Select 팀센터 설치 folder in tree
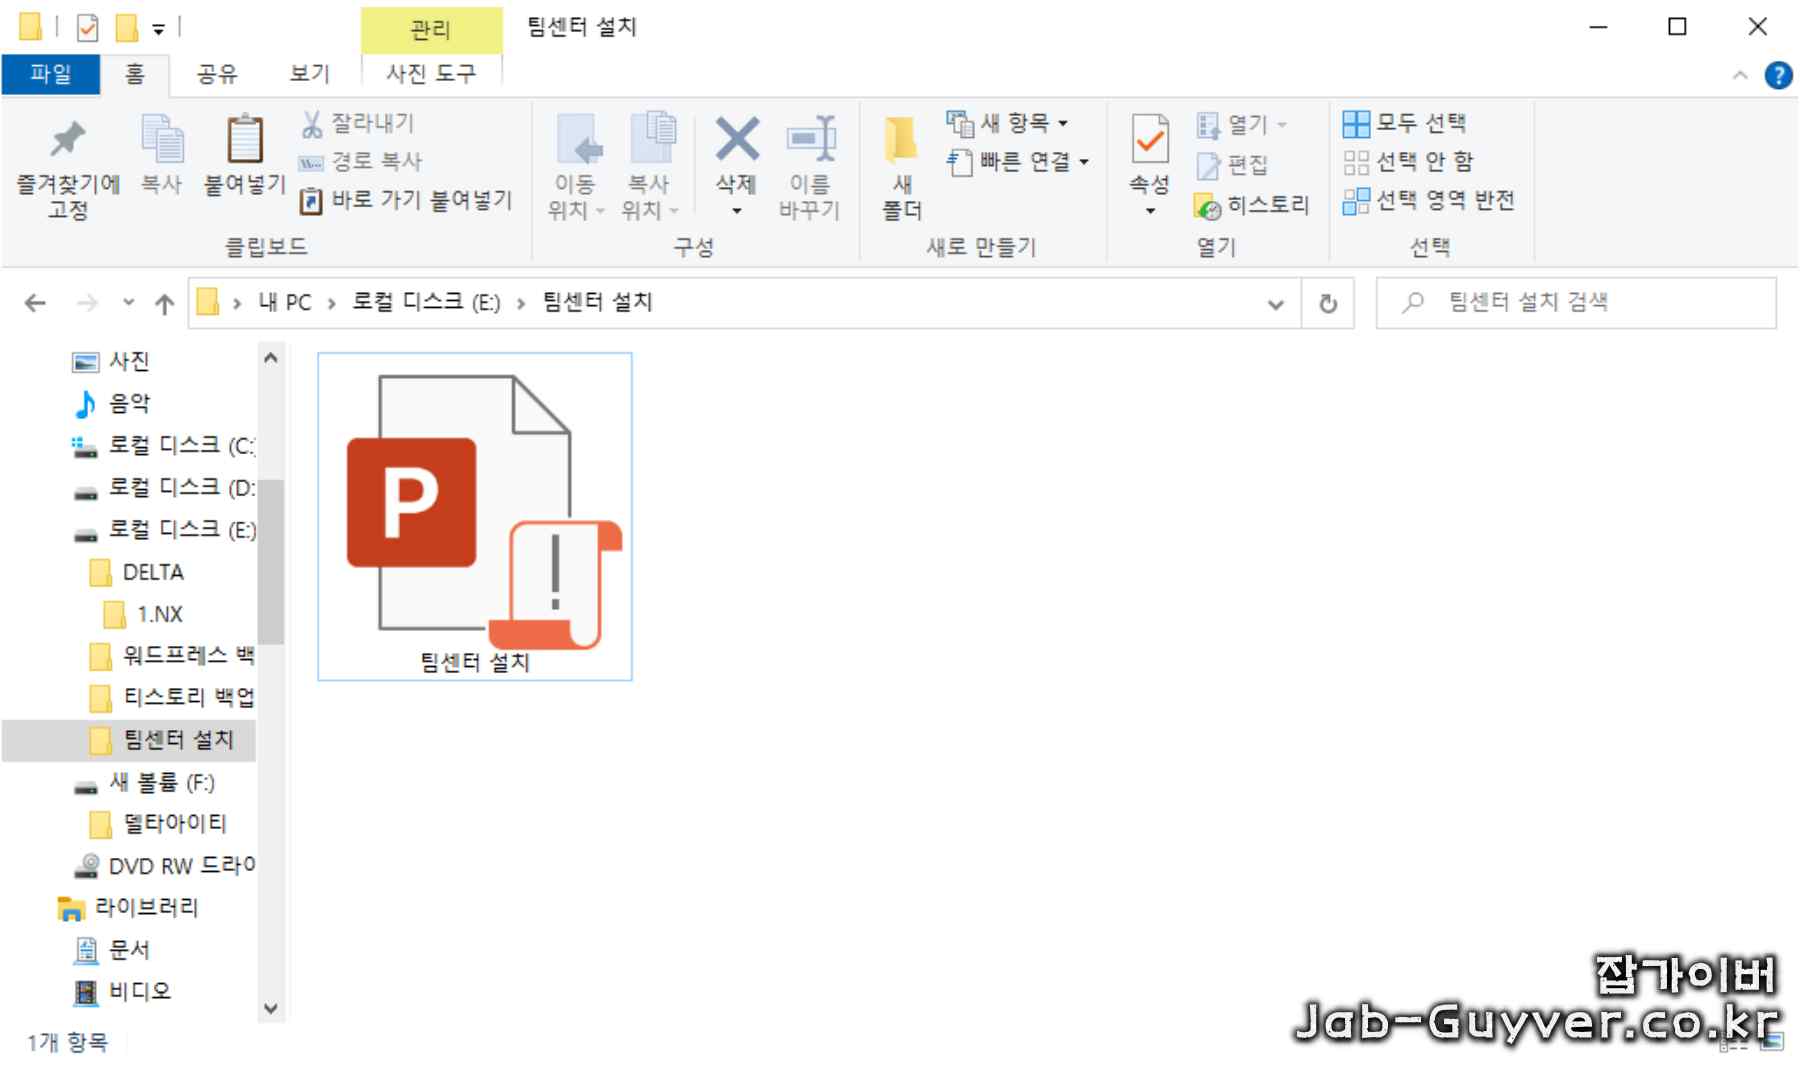The height and width of the screenshot is (1065, 1800). [x=129, y=740]
